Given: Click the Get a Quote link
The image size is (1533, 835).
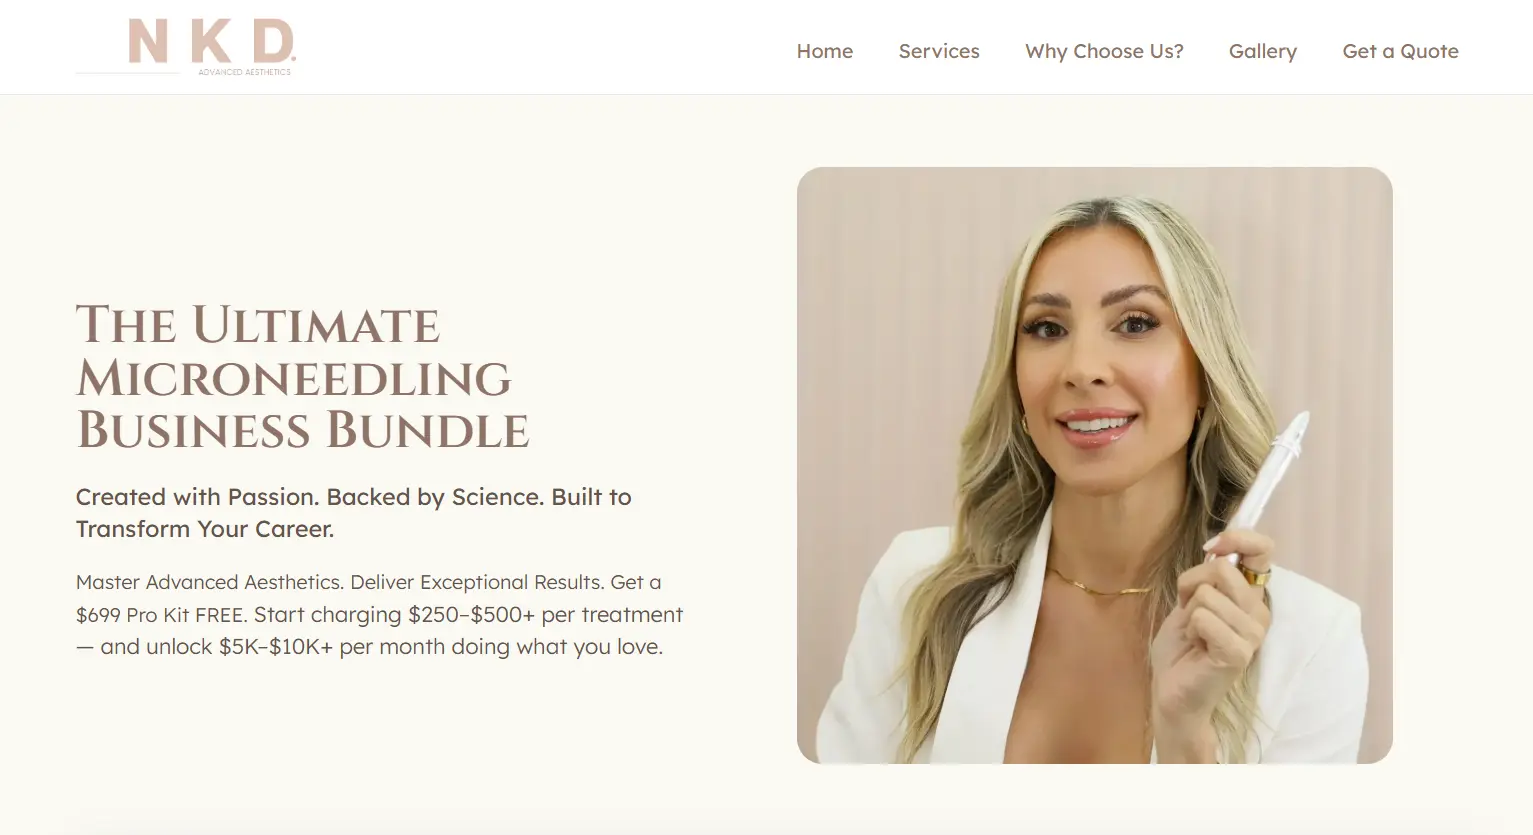Looking at the screenshot, I should coord(1400,51).
